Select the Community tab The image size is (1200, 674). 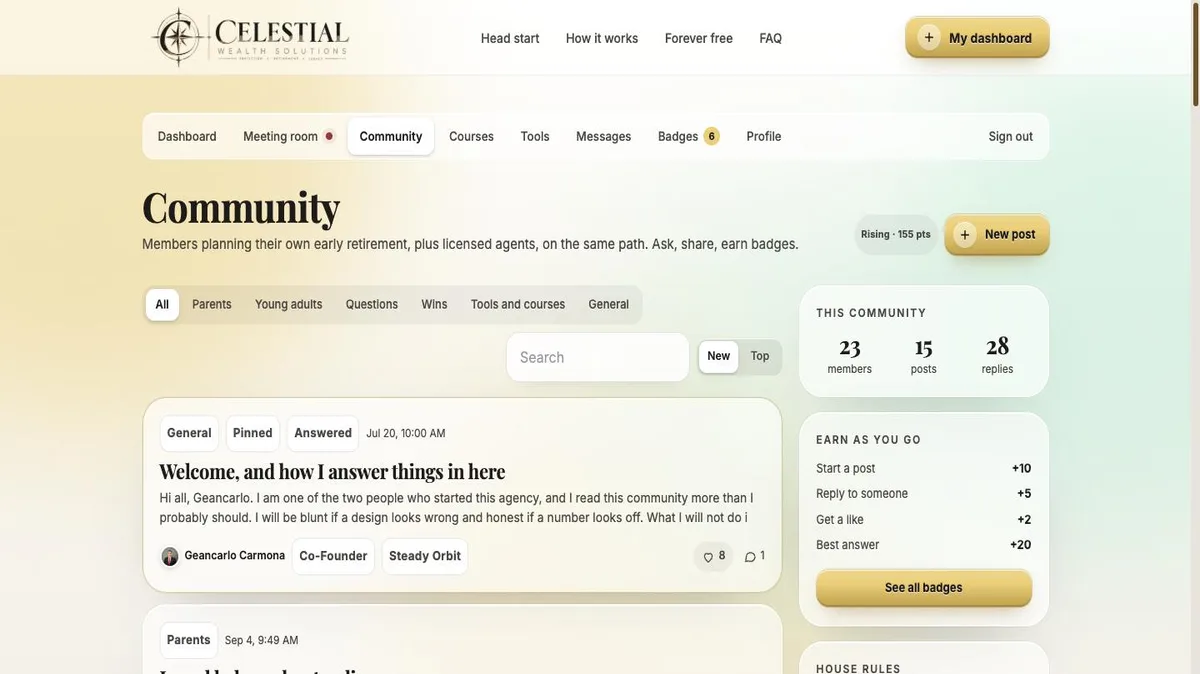point(391,136)
